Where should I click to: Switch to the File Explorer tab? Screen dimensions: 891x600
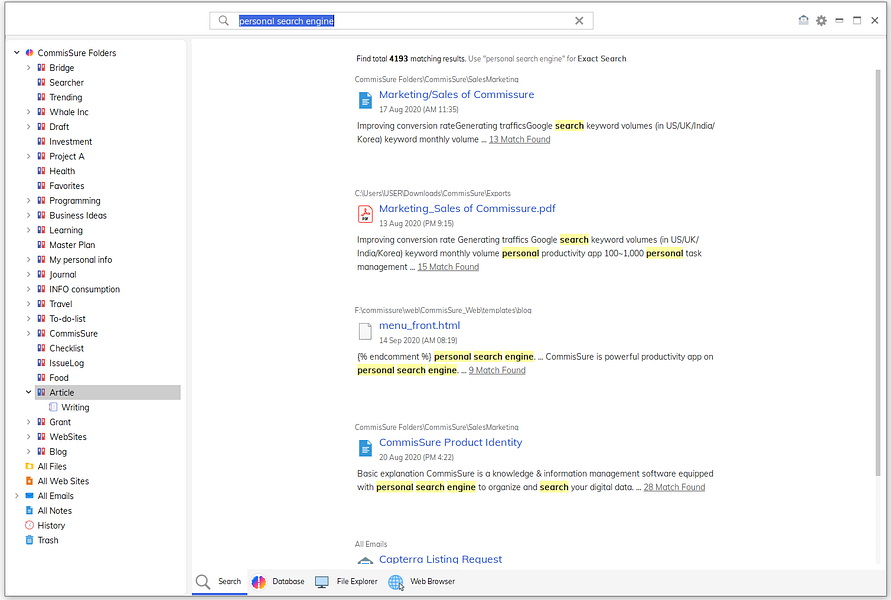tap(346, 581)
